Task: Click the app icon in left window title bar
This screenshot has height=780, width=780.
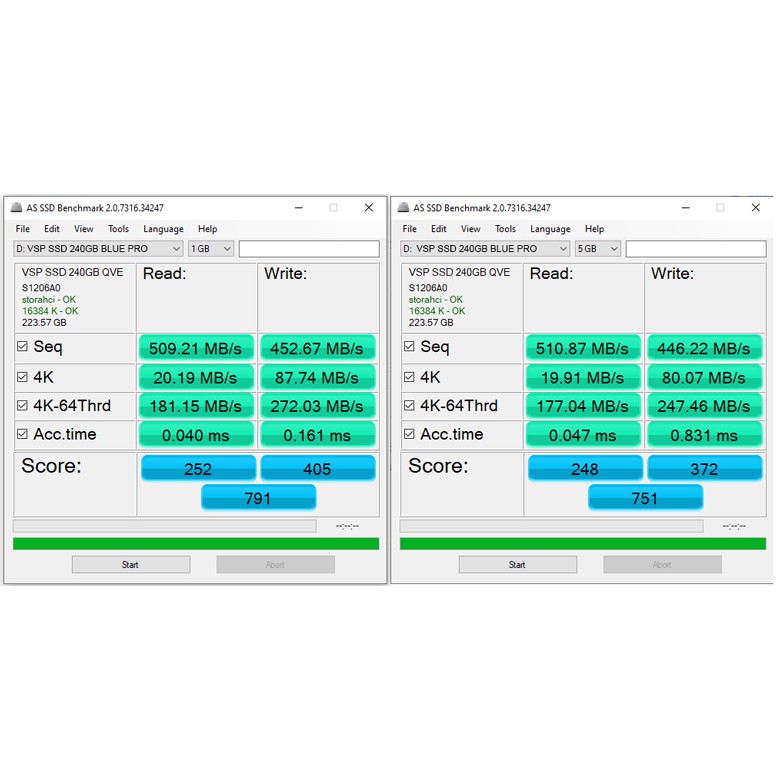Action: [x=16, y=208]
